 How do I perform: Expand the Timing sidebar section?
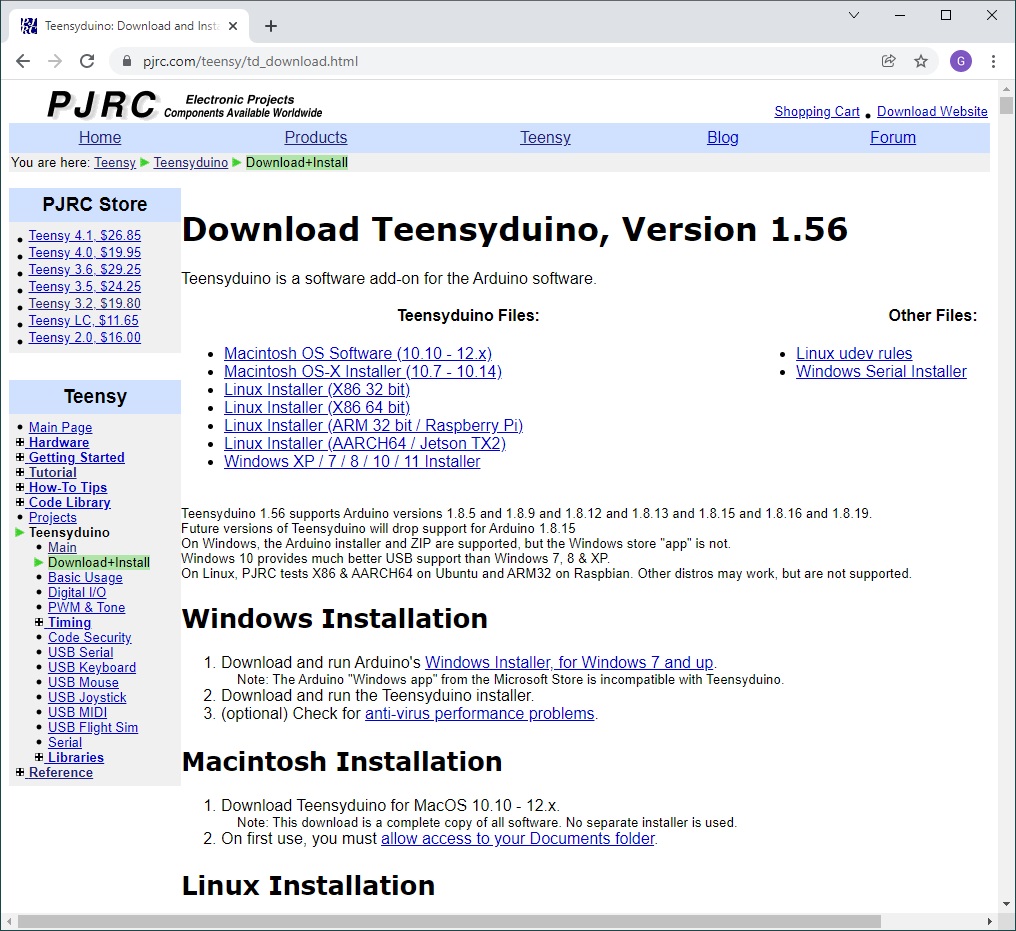[39, 622]
